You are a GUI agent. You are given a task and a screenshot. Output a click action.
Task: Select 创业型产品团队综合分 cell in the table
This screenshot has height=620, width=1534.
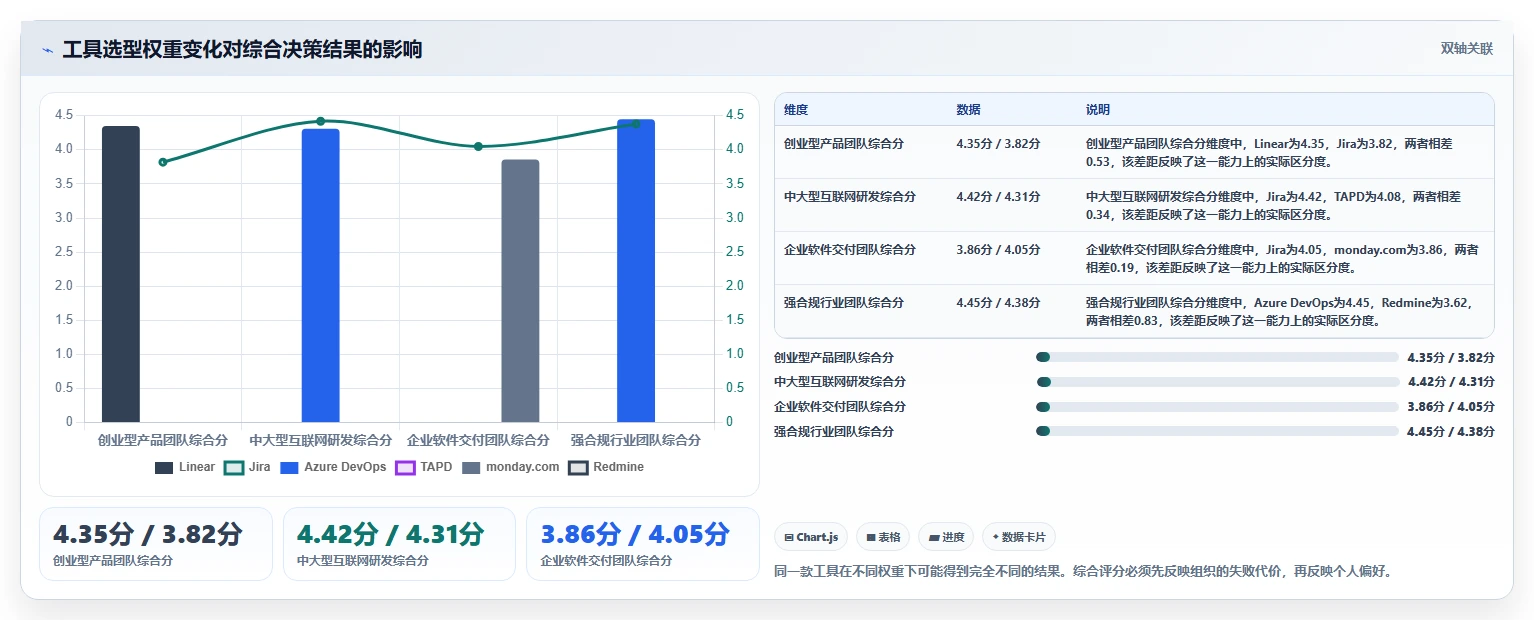(844, 144)
